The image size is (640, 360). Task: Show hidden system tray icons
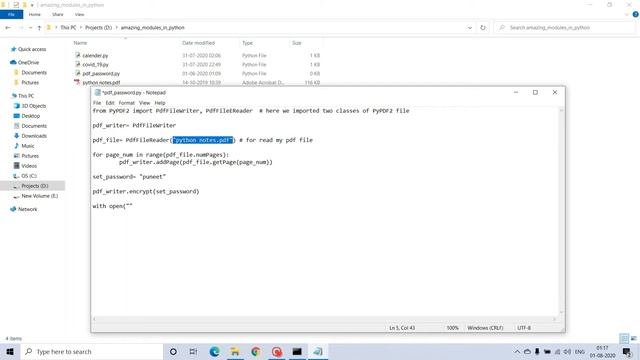tap(517, 351)
